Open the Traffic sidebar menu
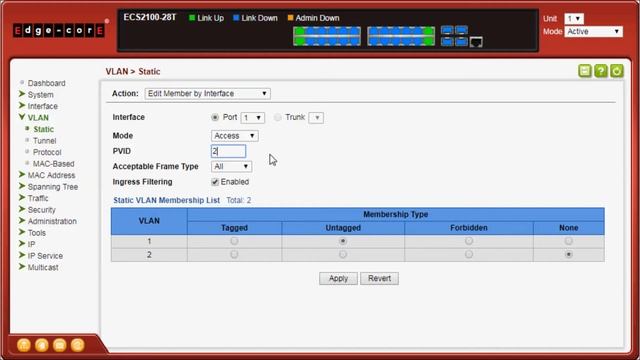This screenshot has height=360, width=640. (38, 198)
